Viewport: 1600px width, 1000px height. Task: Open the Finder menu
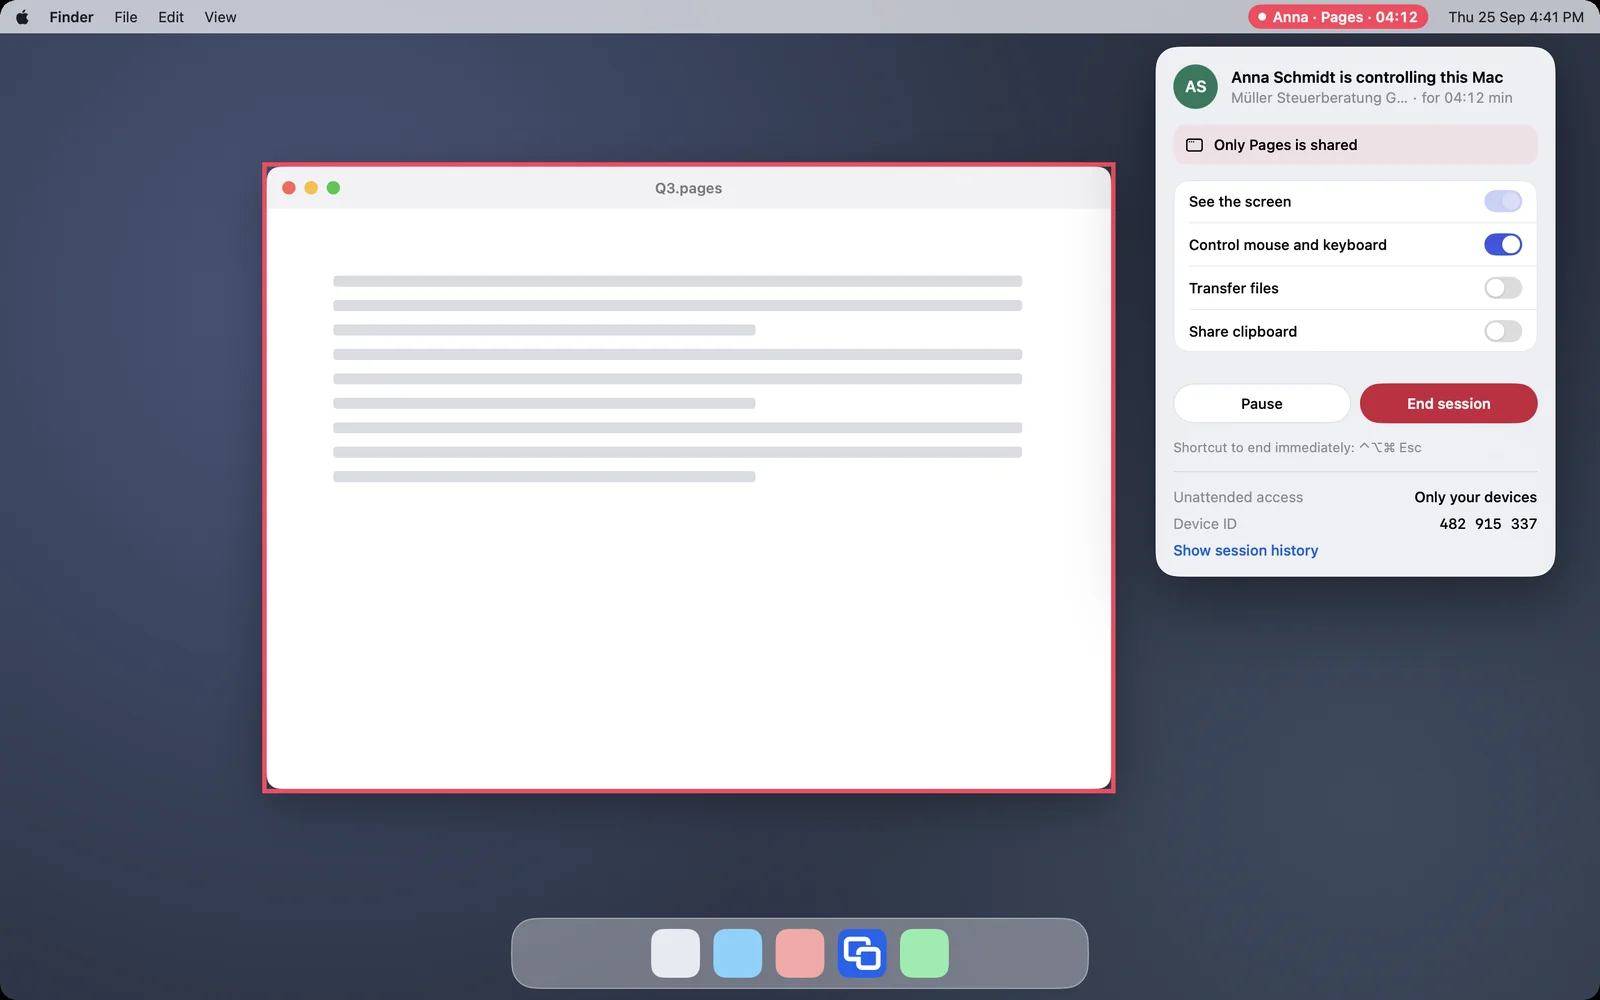click(x=71, y=17)
